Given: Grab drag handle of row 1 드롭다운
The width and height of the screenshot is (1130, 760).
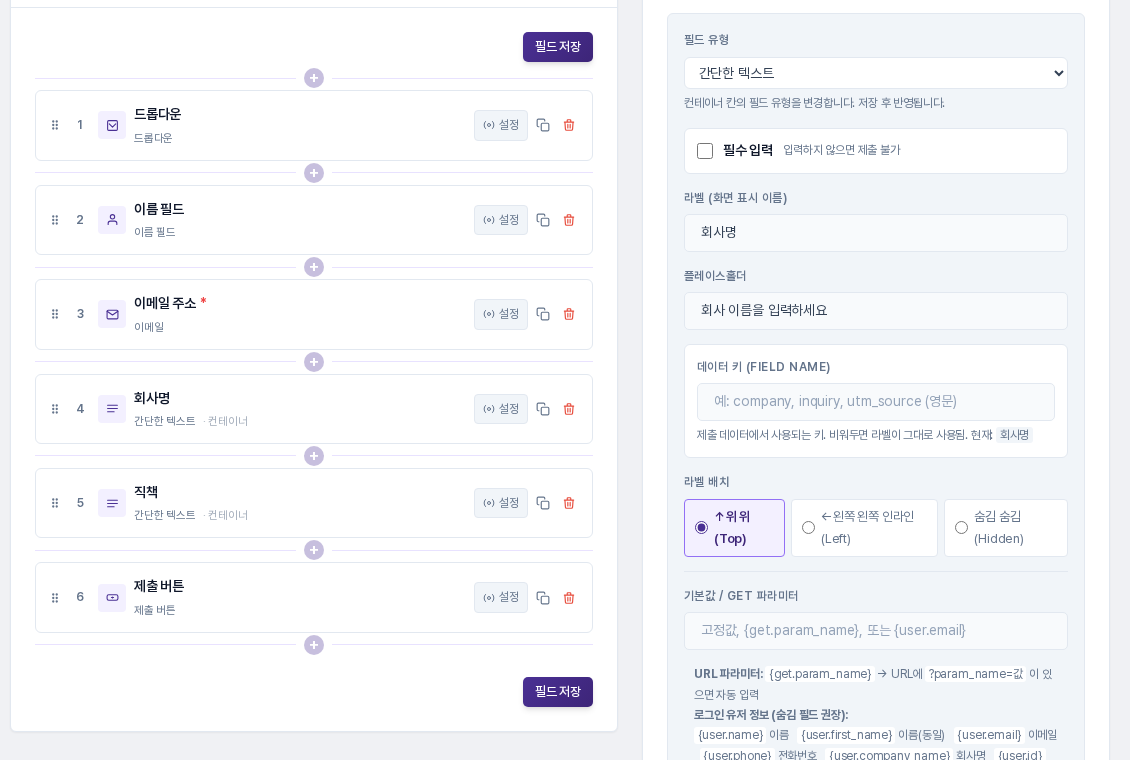Looking at the screenshot, I should click(55, 125).
